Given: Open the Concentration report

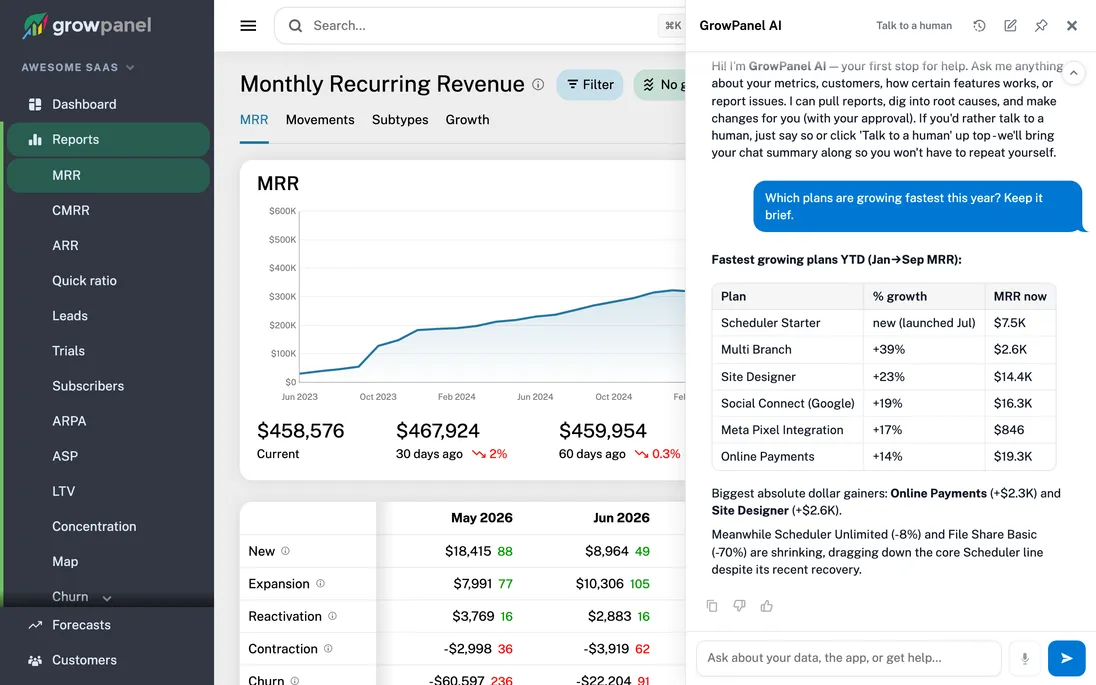Looking at the screenshot, I should tap(94, 526).
